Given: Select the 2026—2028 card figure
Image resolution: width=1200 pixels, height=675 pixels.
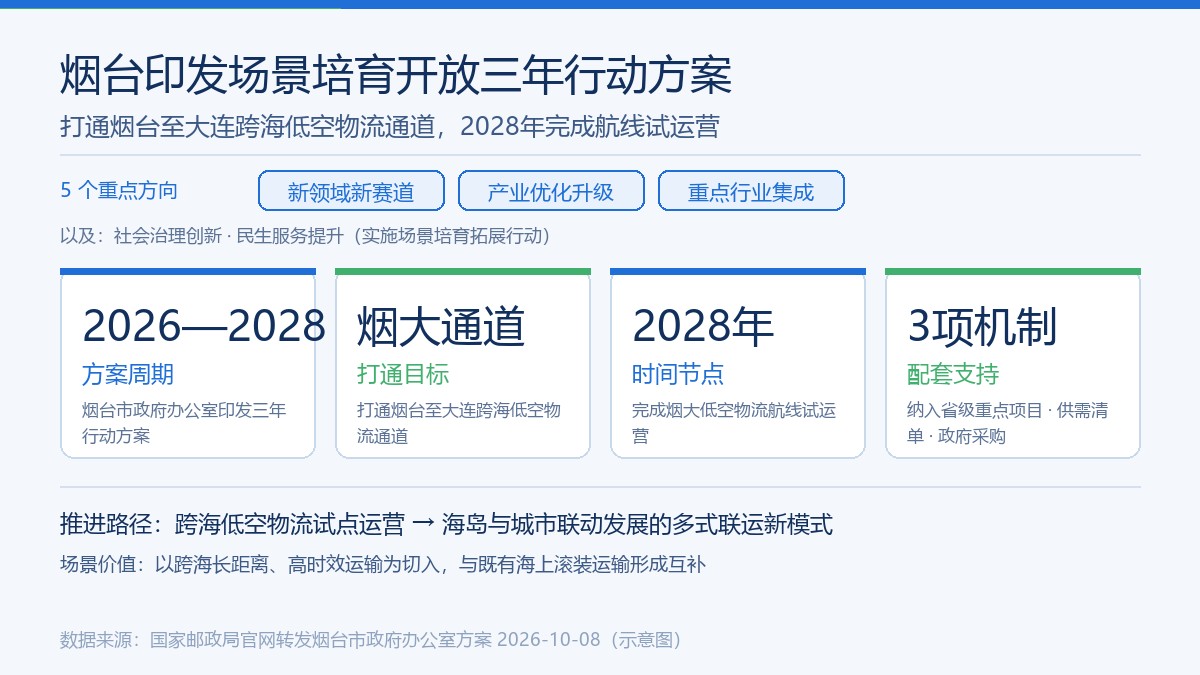Looking at the screenshot, I should click(x=204, y=326).
